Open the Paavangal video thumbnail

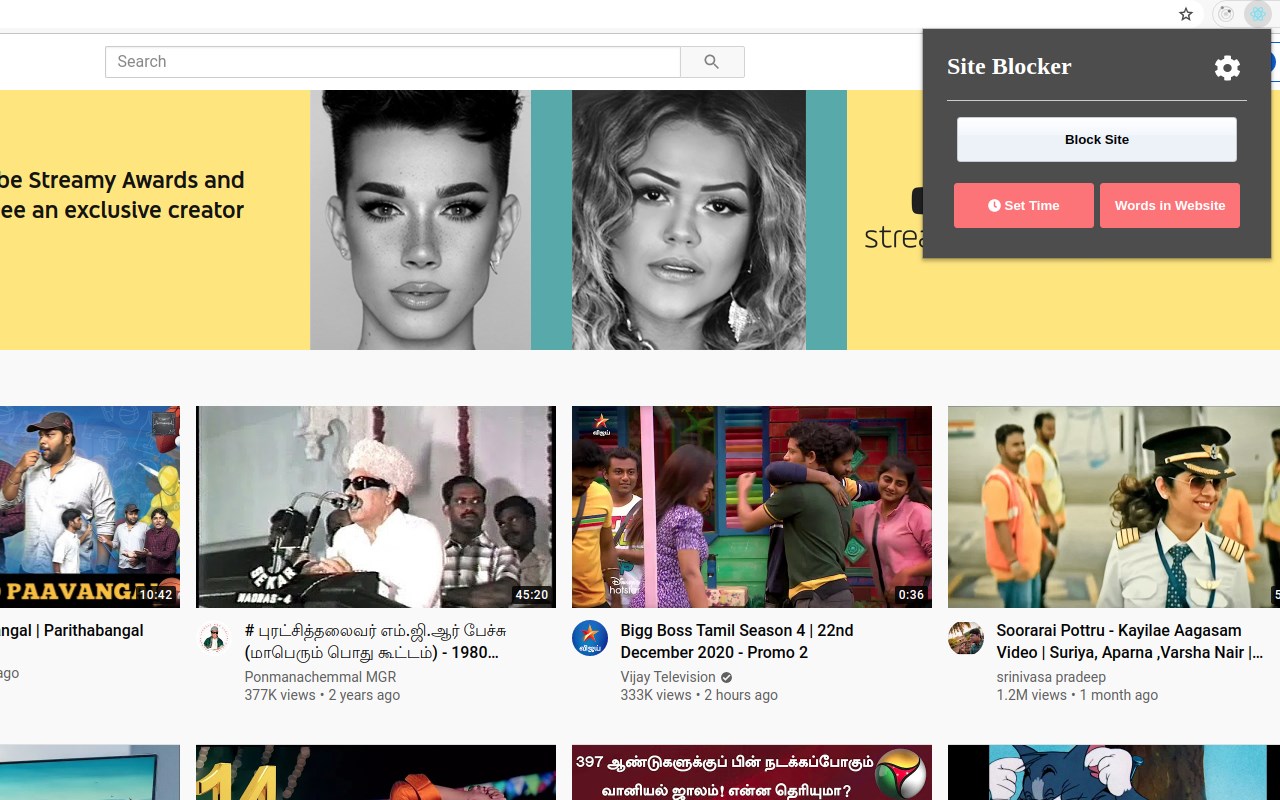(x=90, y=507)
